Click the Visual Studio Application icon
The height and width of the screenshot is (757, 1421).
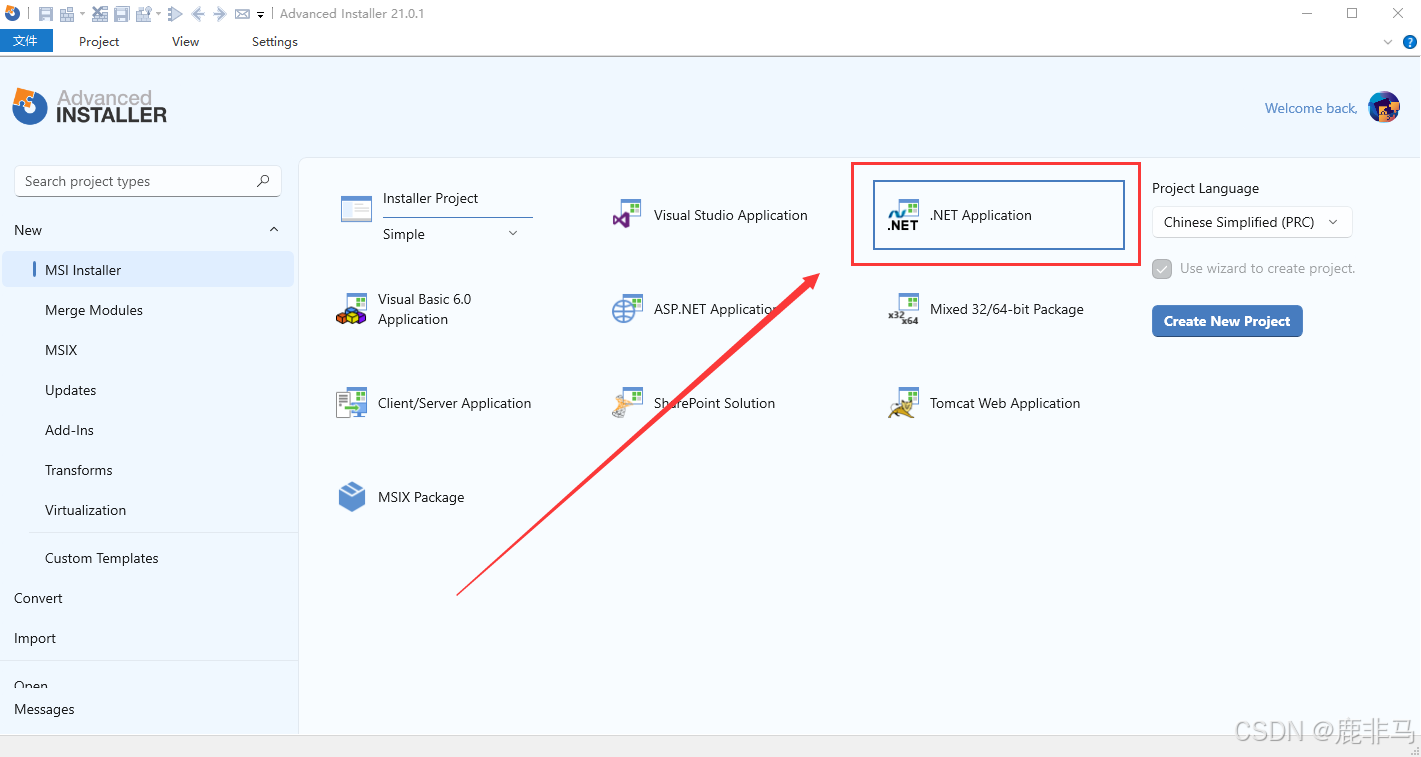click(x=626, y=214)
